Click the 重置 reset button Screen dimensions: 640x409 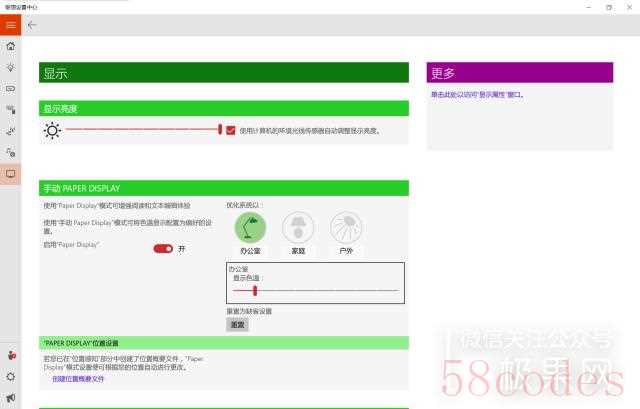tap(237, 325)
